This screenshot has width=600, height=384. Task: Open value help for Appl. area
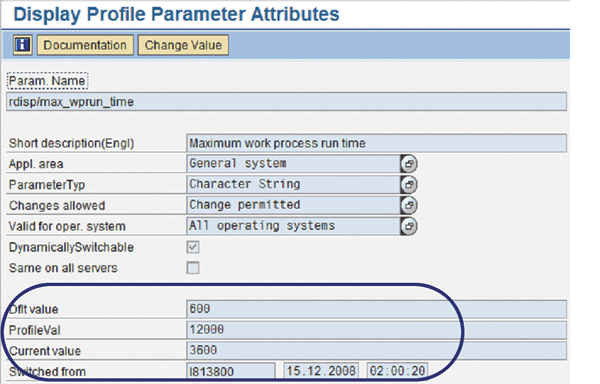409,164
